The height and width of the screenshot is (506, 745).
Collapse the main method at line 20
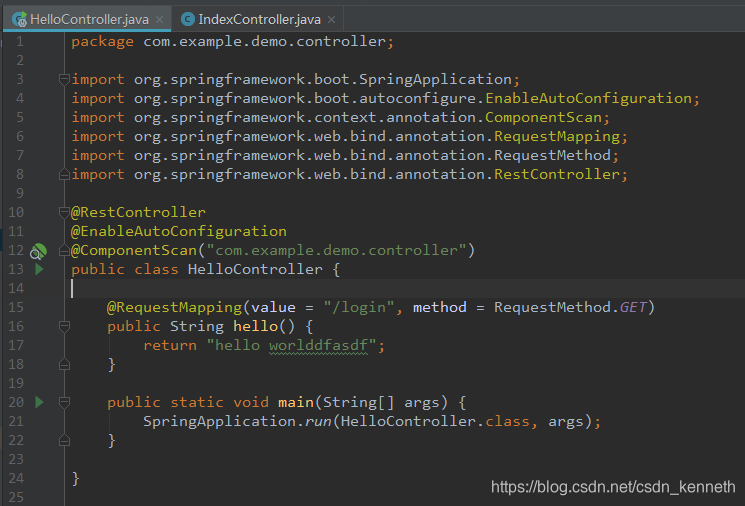pyautogui.click(x=65, y=402)
